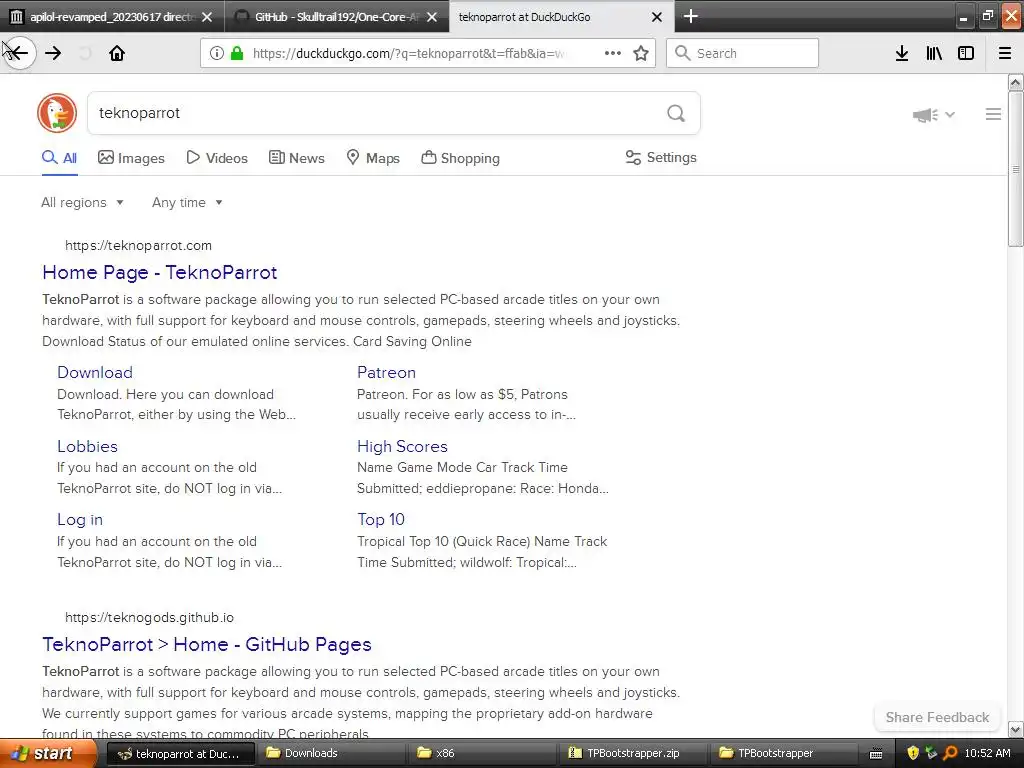This screenshot has height=768, width=1024.
Task: Close the teknoparrot at DuckDuckGo tab
Action: (657, 17)
